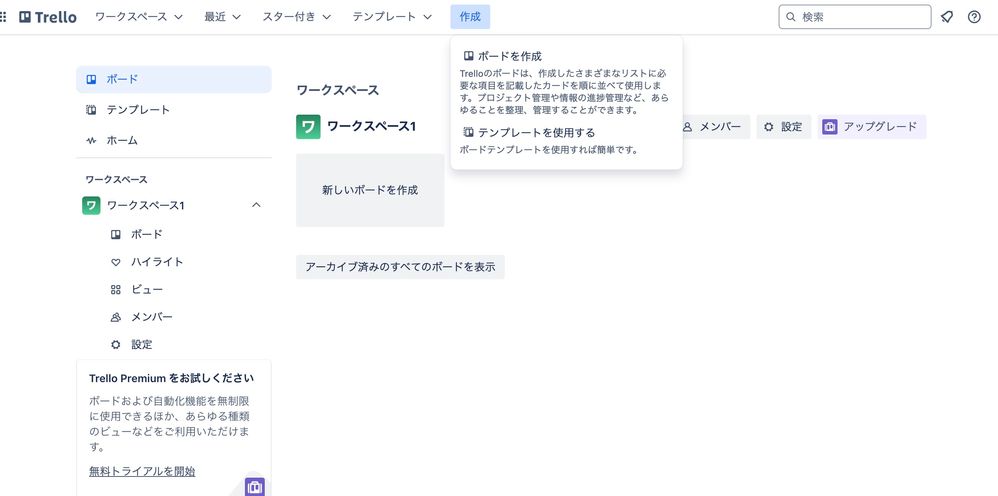The width and height of the screenshot is (998, 496).
Task: Click the board icon in highlighted sidebar item
Action: coord(91,80)
